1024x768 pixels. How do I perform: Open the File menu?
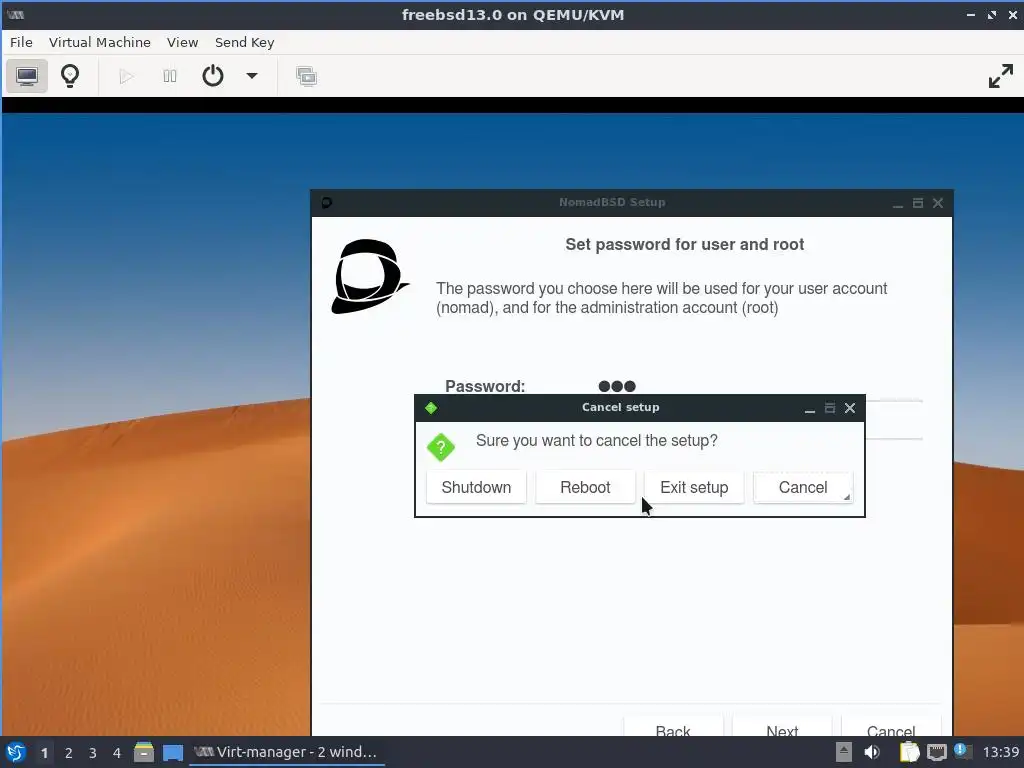21,42
